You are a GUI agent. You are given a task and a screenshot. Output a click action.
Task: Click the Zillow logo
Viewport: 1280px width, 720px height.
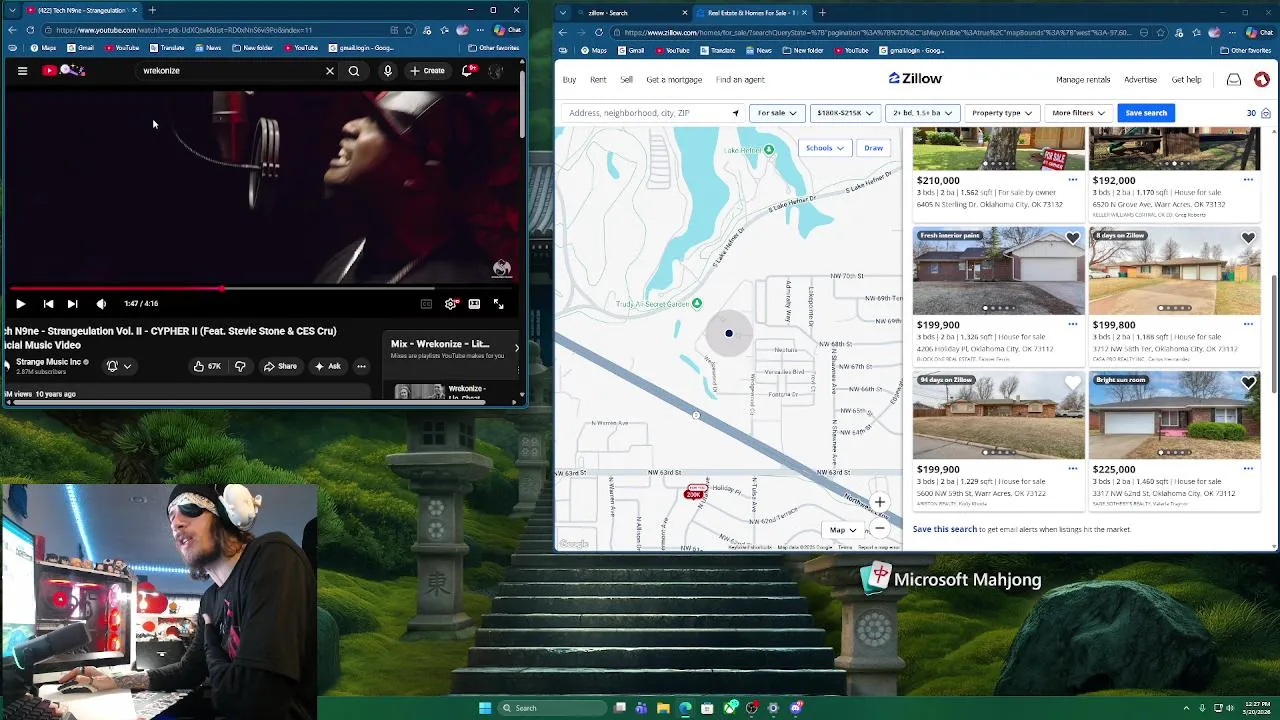pos(915,79)
